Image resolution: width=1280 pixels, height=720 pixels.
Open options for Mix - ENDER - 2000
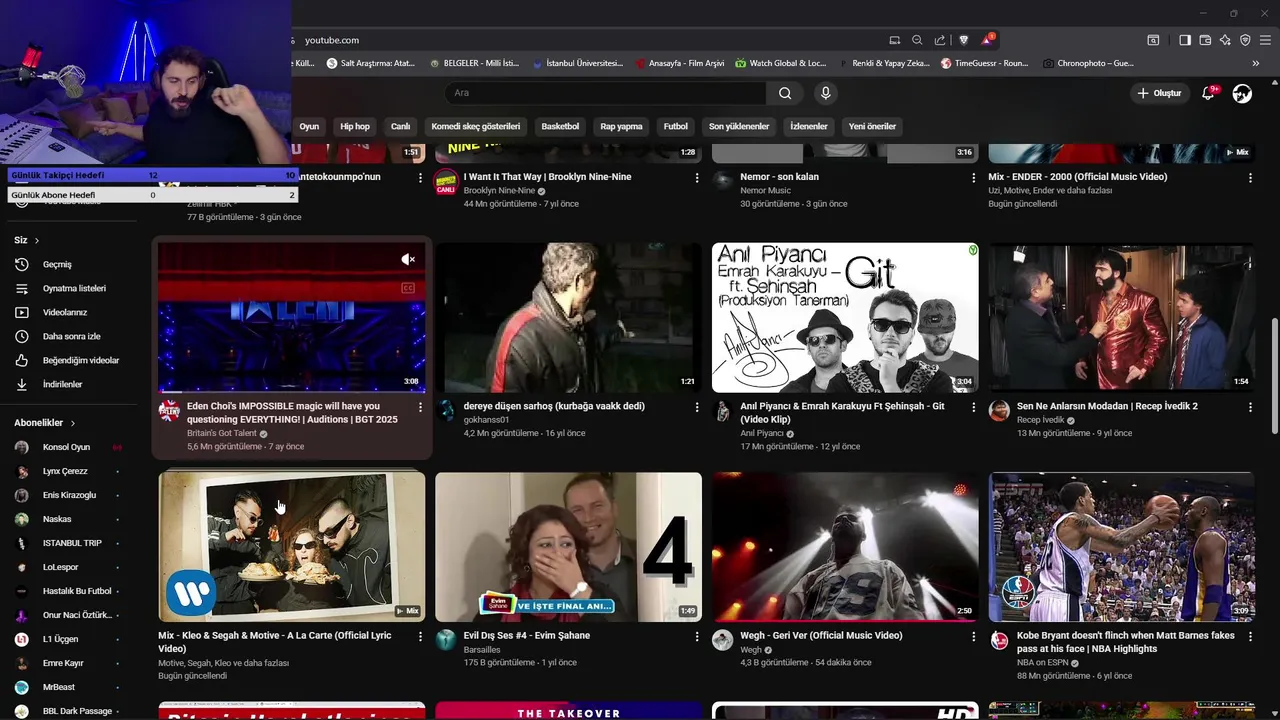1250,178
